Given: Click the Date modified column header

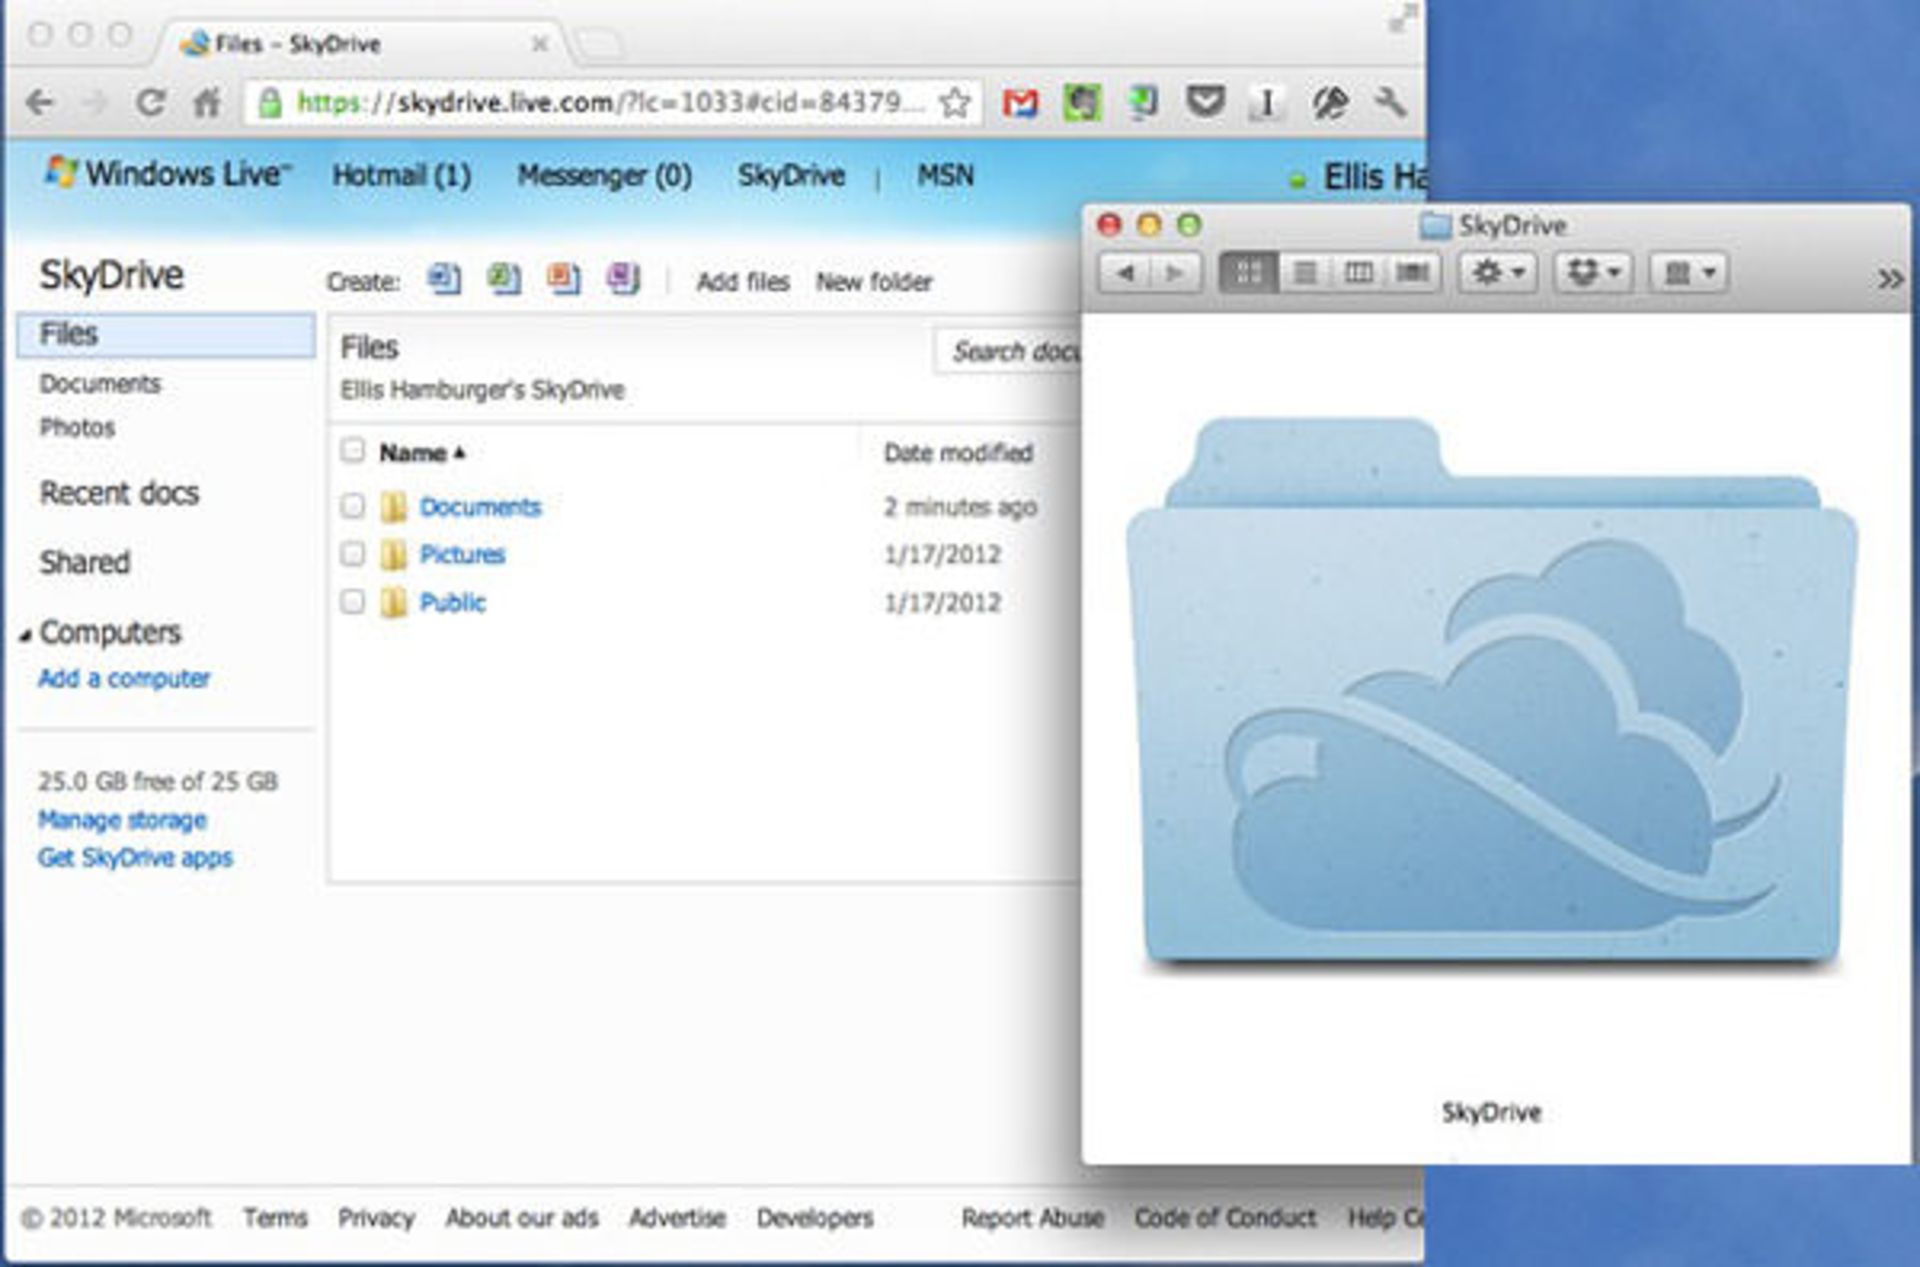Looking at the screenshot, I should 958,453.
